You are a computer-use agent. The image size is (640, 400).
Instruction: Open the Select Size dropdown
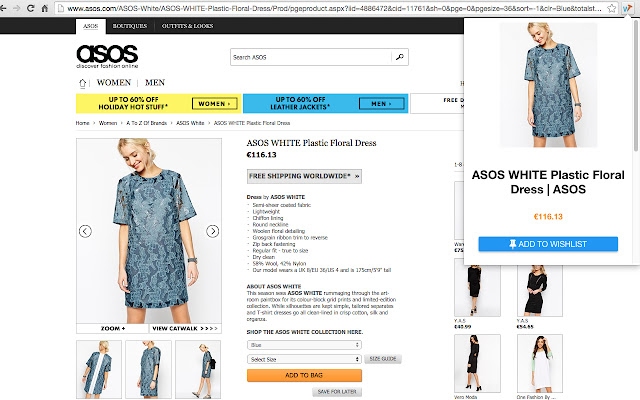coord(304,359)
